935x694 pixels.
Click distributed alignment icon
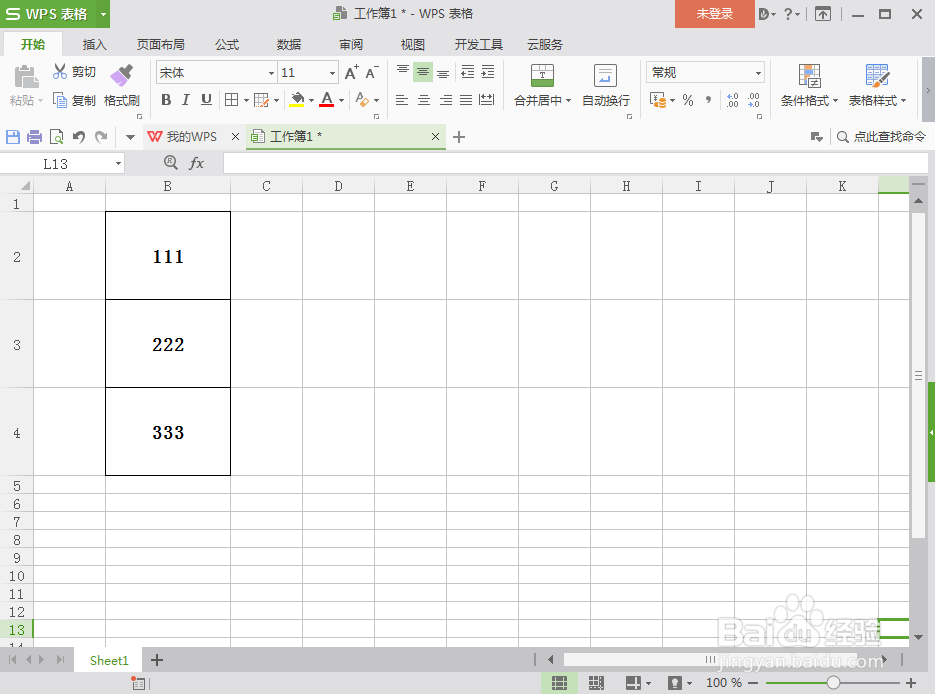[487, 100]
